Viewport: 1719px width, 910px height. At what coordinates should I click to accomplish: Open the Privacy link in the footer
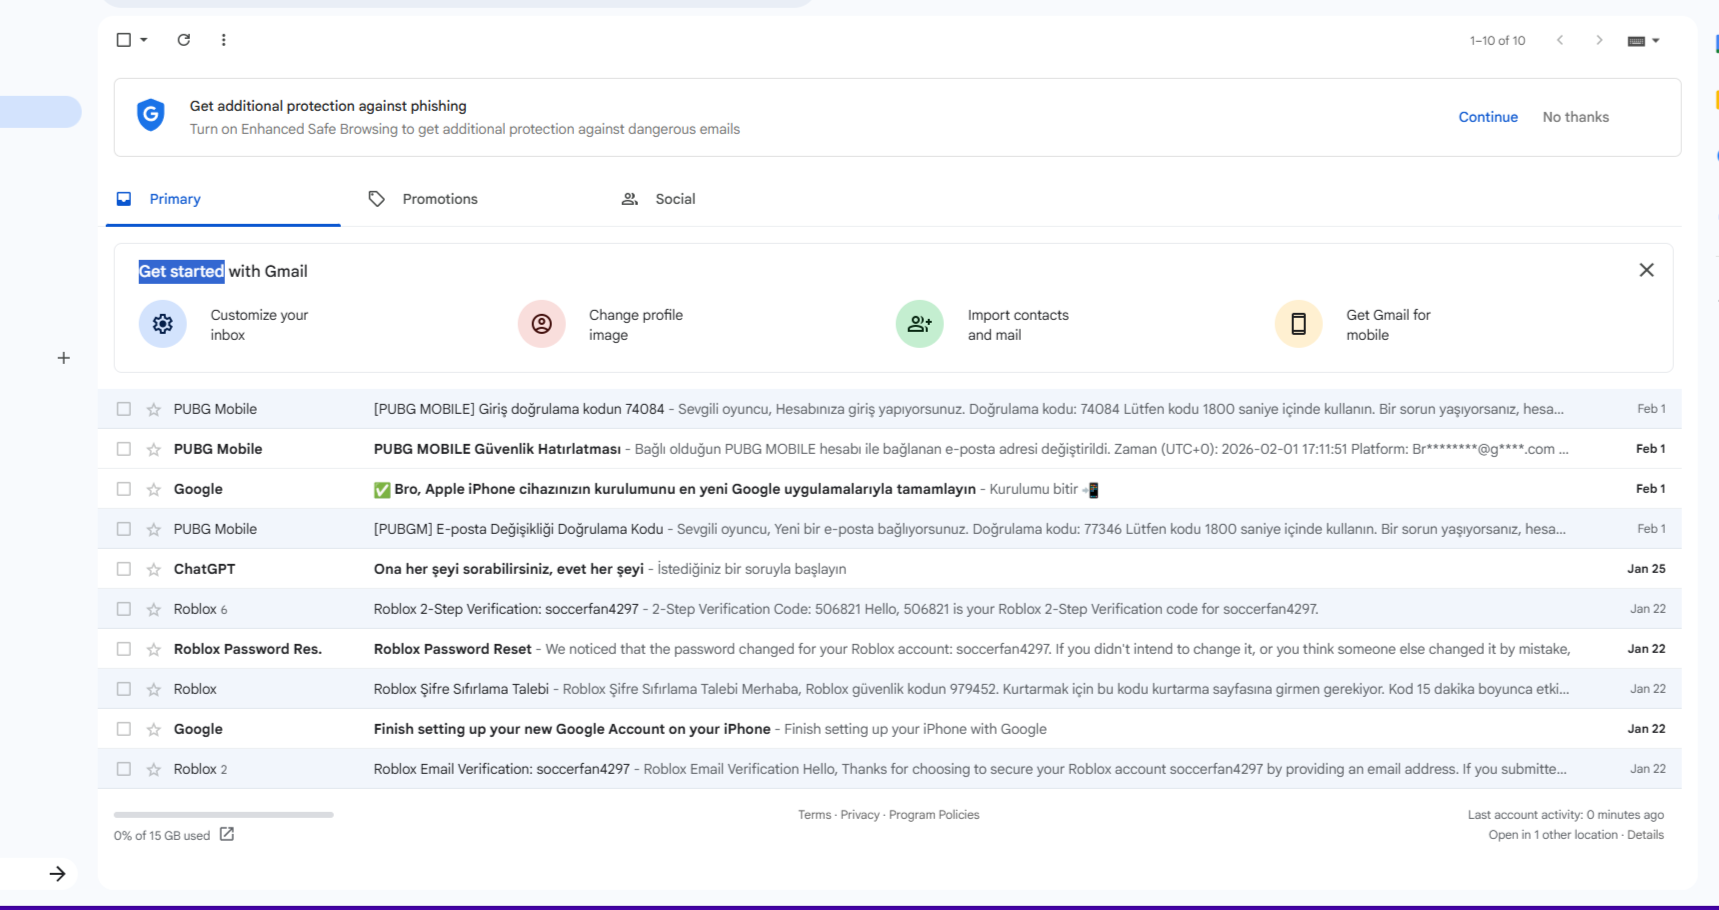click(x=860, y=815)
